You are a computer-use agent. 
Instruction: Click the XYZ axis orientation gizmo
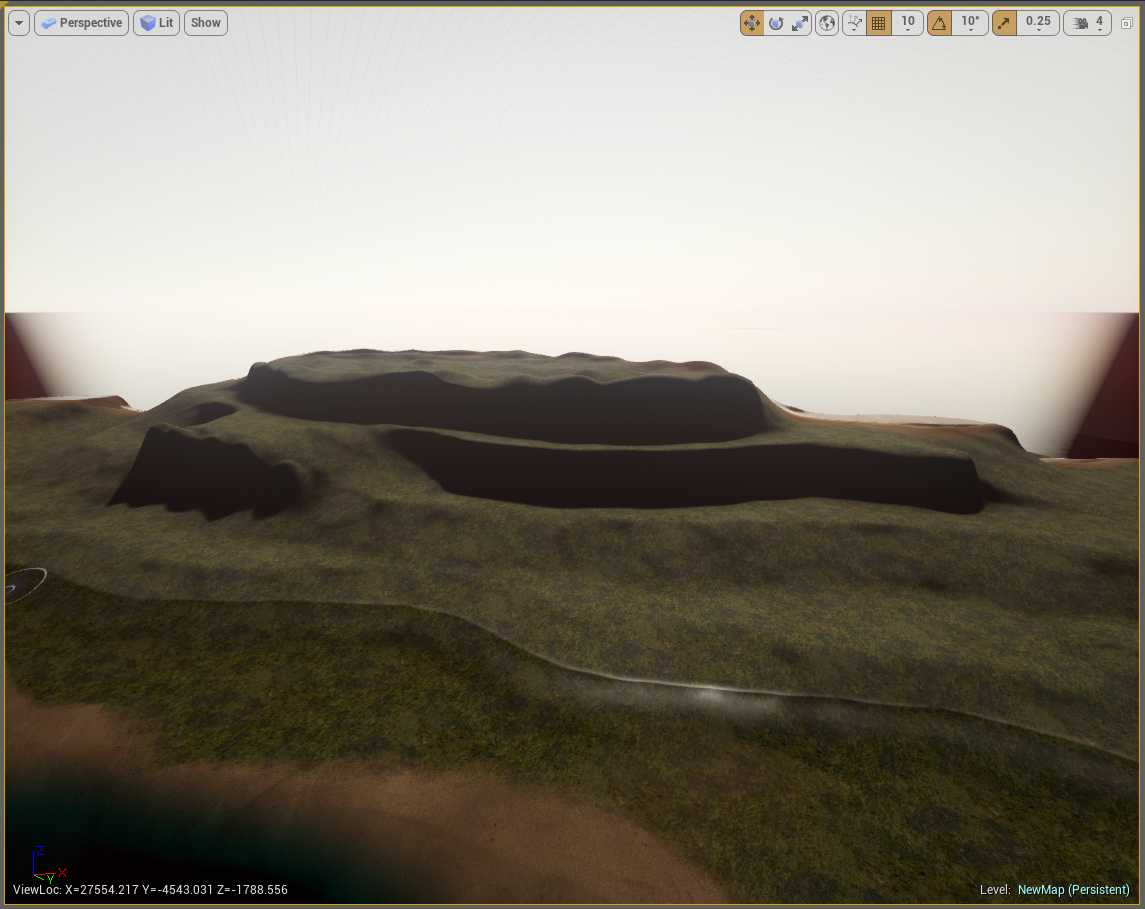pyautogui.click(x=49, y=864)
